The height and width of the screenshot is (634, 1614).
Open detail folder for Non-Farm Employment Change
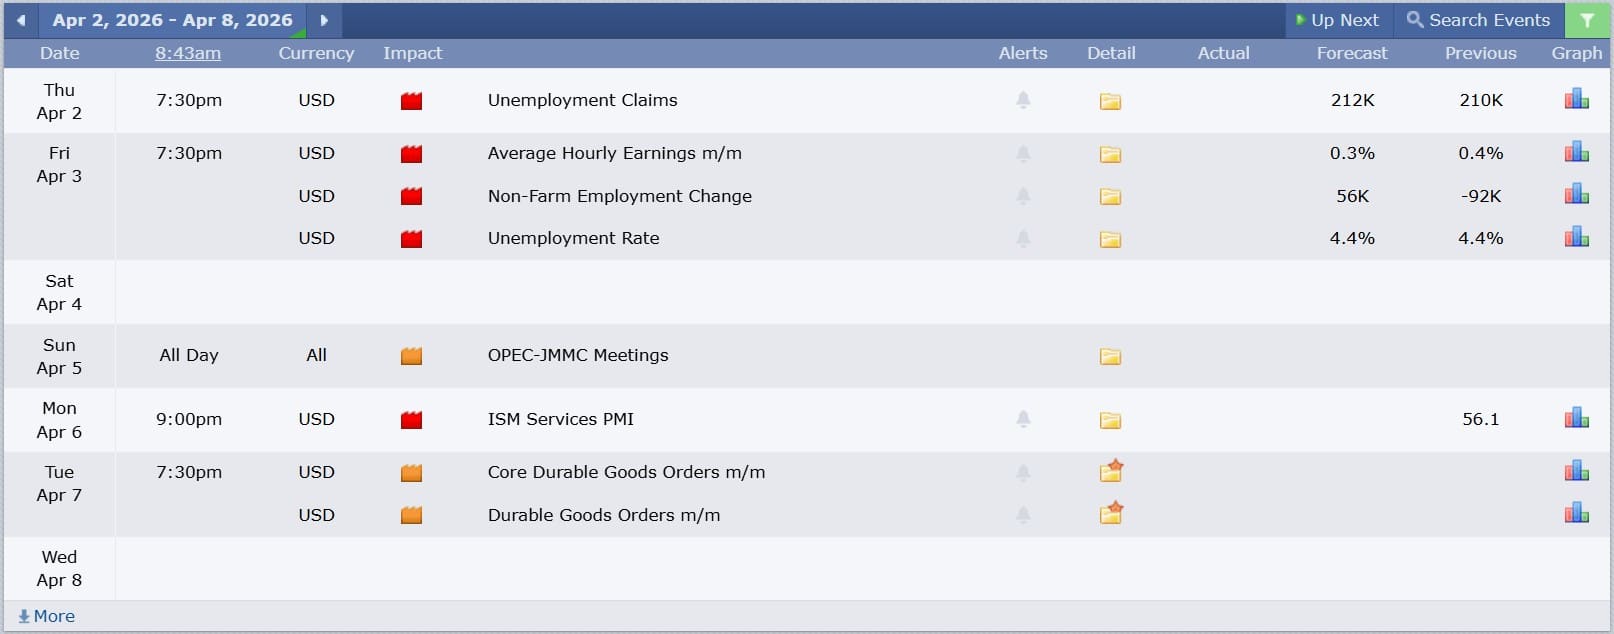1110,197
